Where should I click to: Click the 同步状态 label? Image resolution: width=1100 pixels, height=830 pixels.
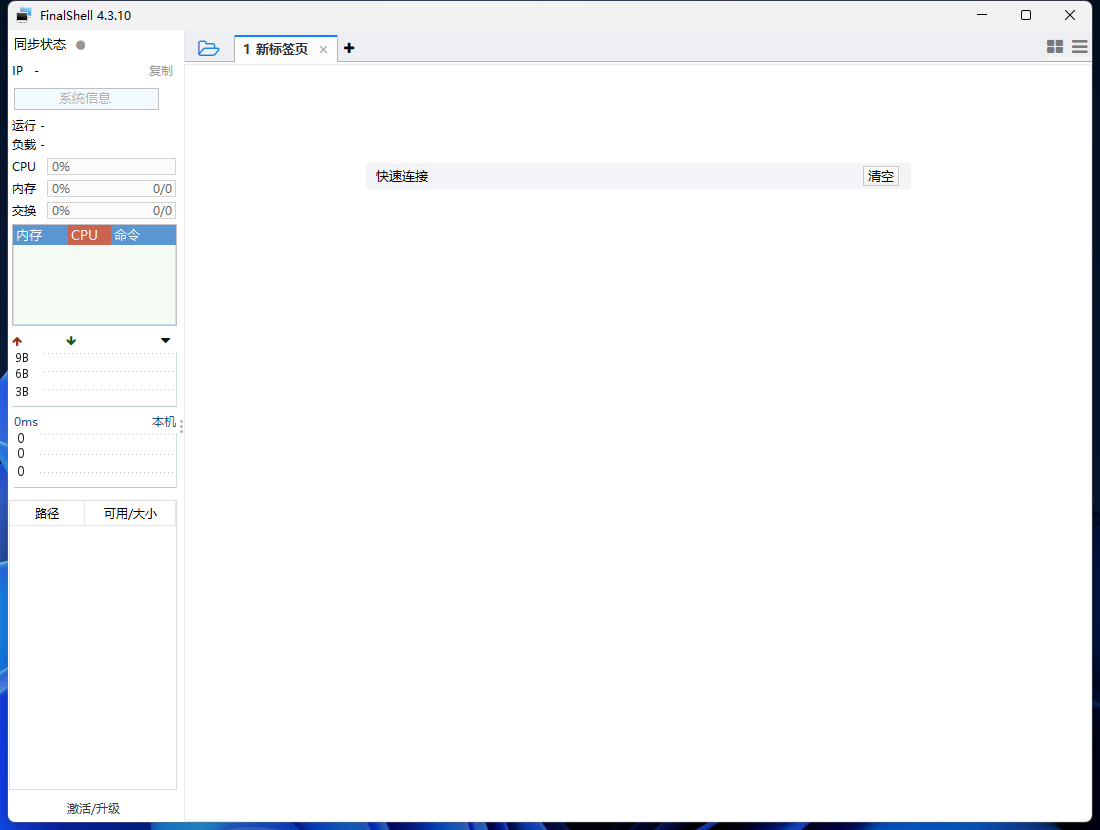click(x=40, y=44)
